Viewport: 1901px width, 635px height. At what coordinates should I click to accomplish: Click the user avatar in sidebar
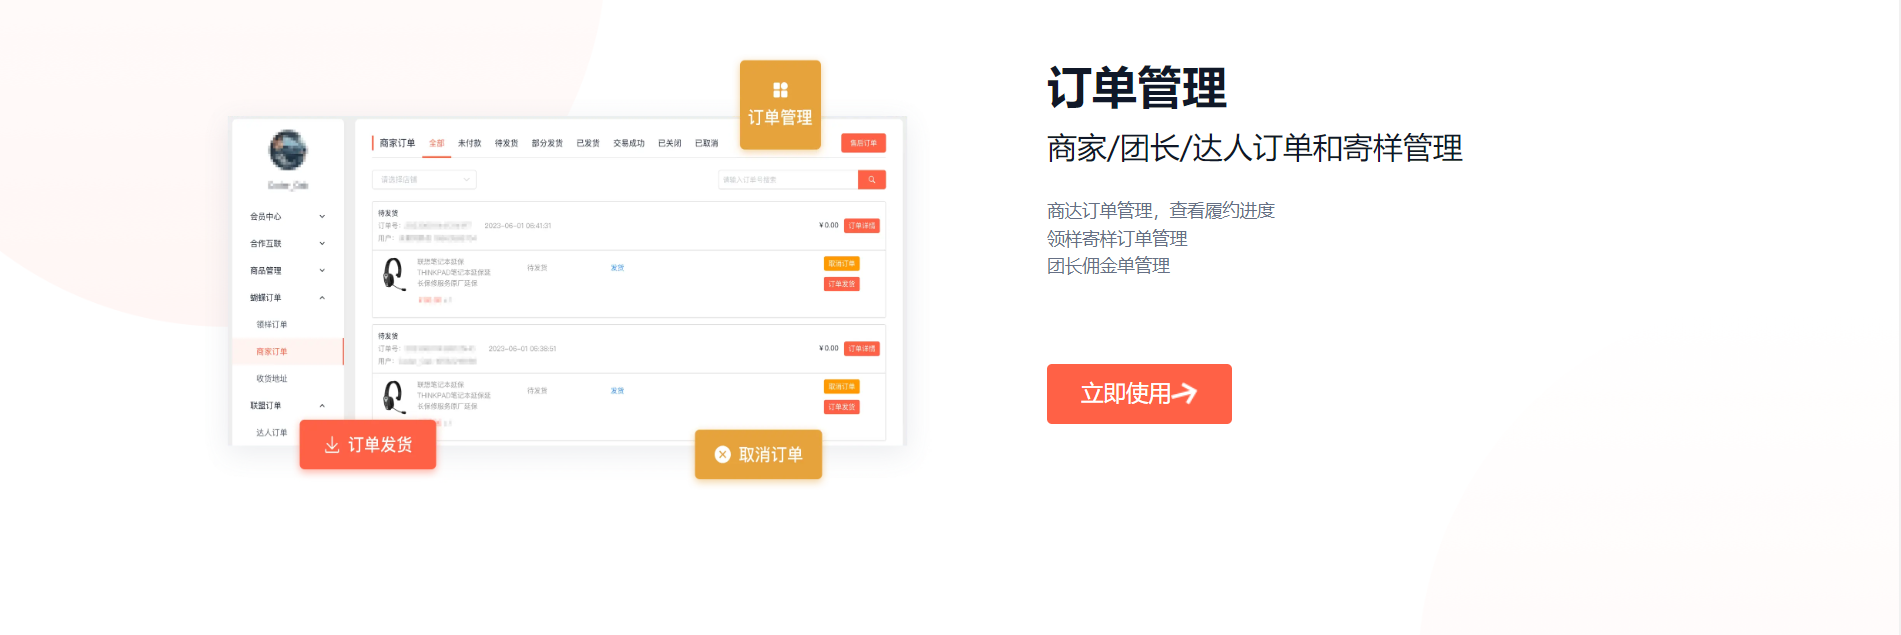coord(288,150)
